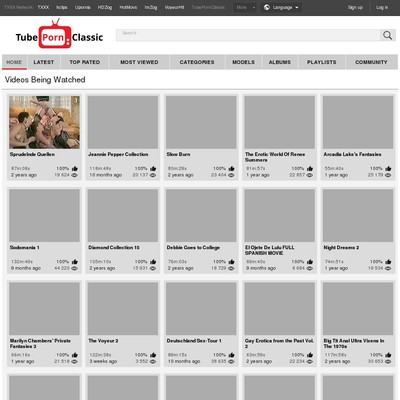Open the hclips network link
Viewport: 400px width, 400px height.
click(62, 7)
